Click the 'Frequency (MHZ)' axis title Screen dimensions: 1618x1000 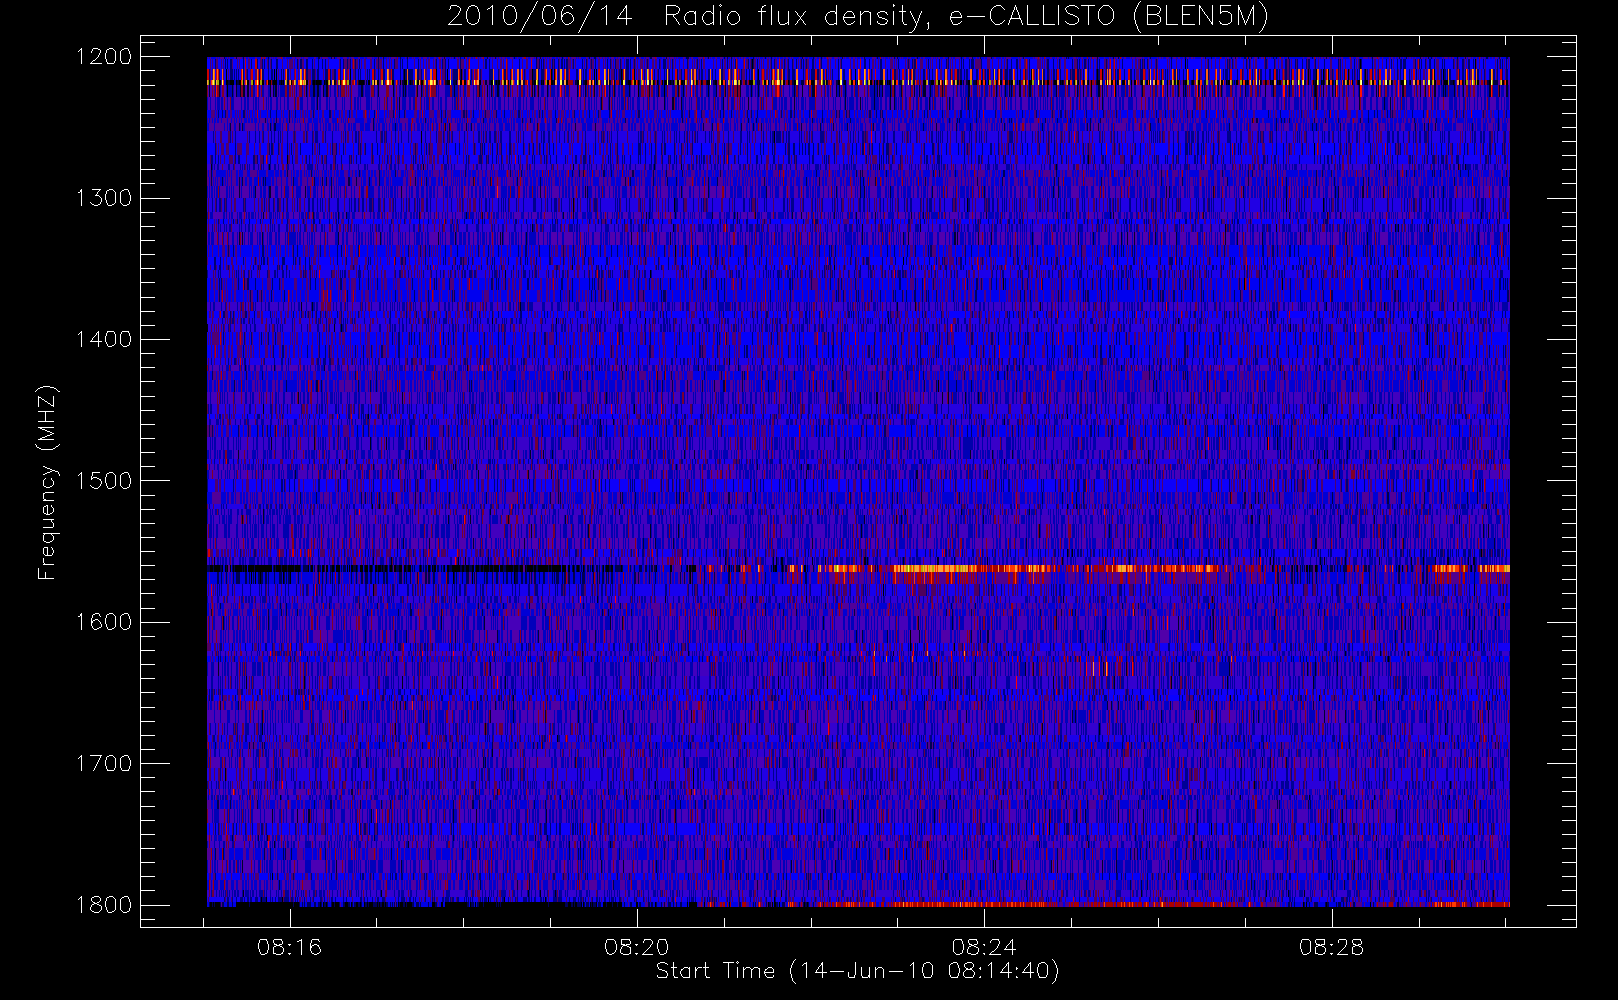click(47, 482)
